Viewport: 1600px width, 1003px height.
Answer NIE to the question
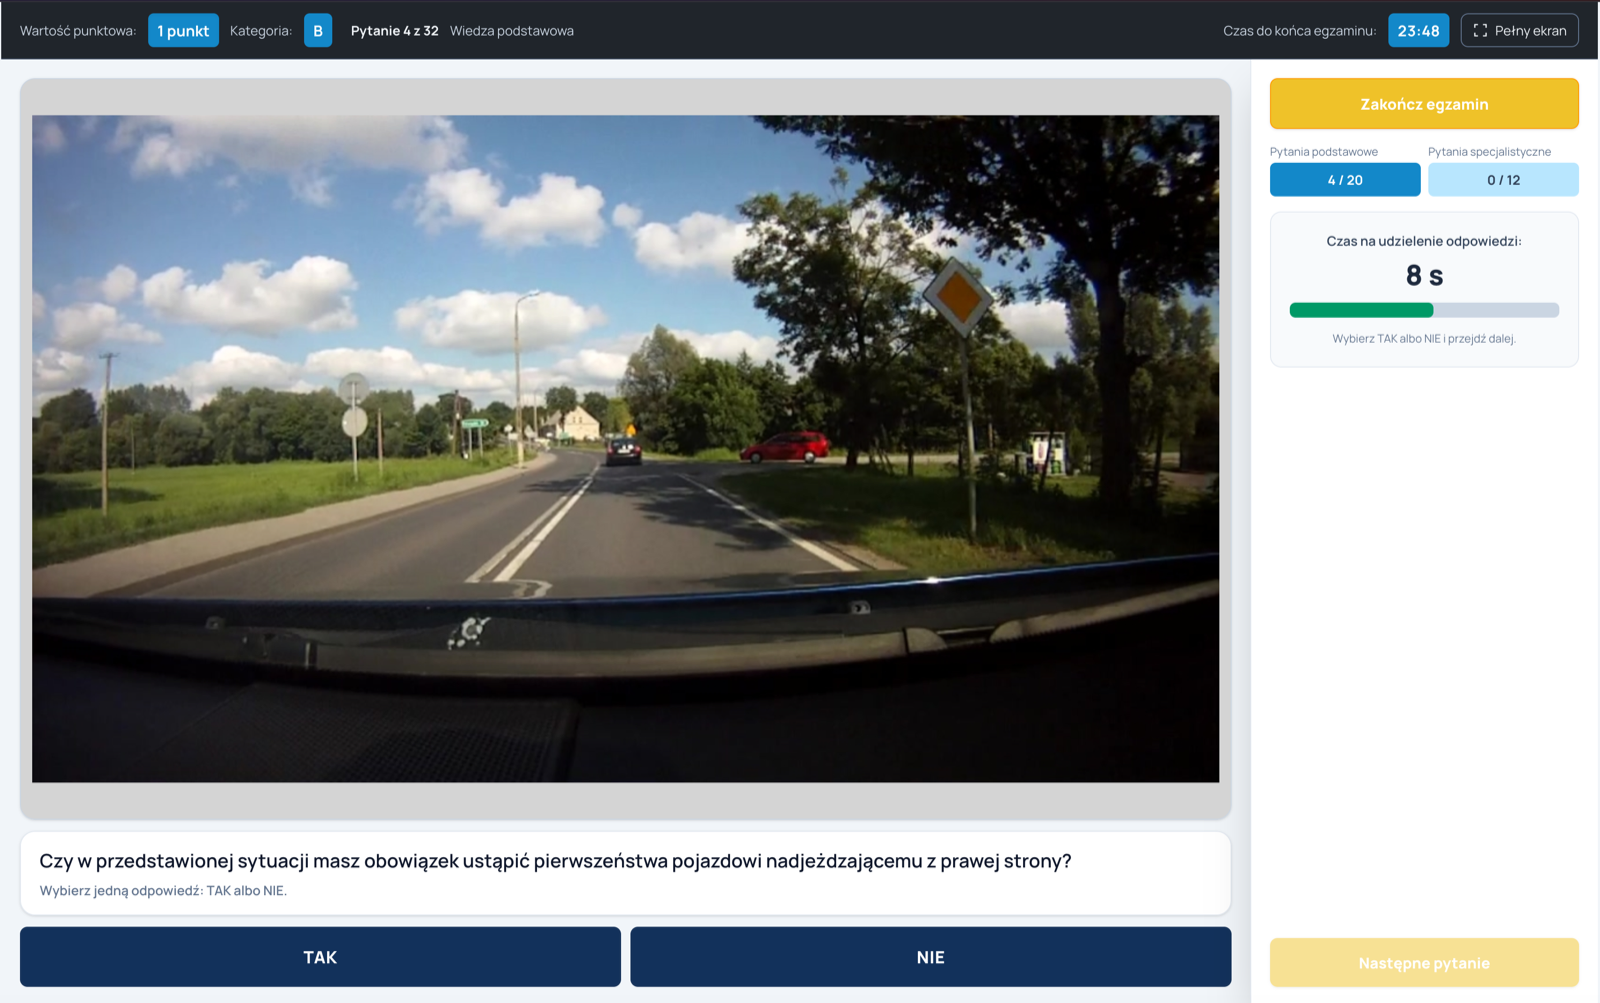(930, 957)
